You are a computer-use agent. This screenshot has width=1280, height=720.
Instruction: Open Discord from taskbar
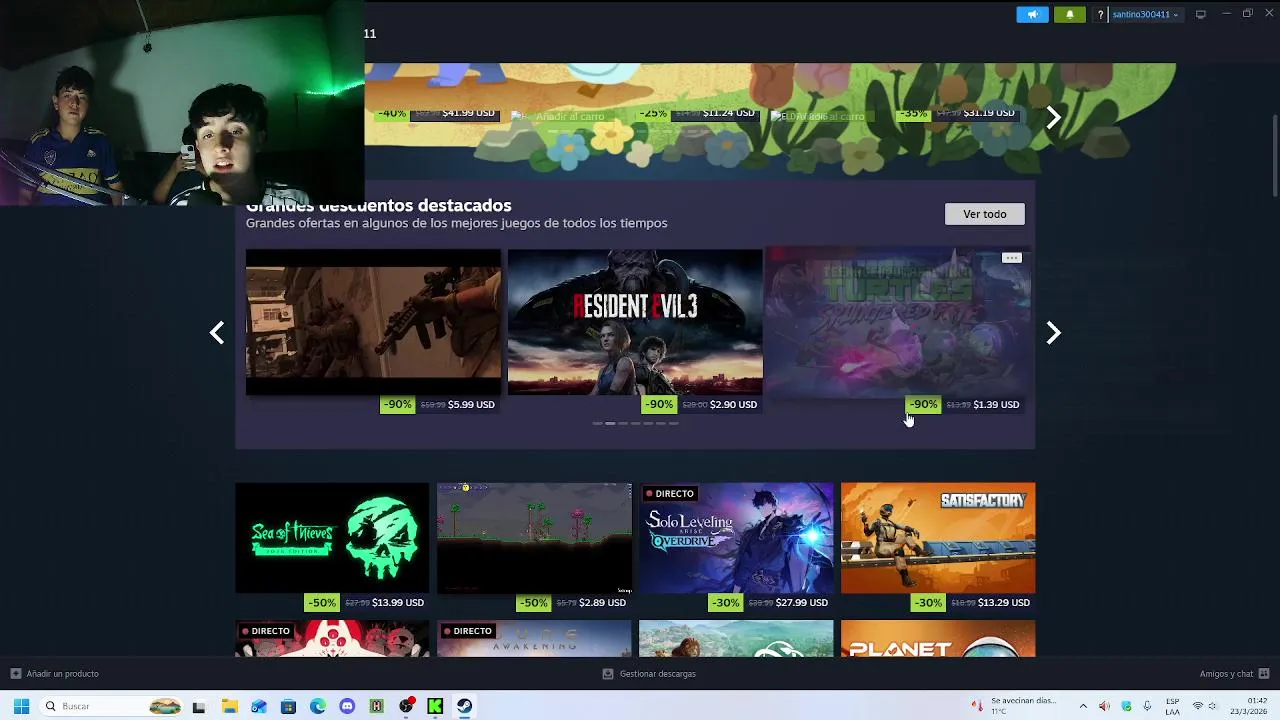347,706
